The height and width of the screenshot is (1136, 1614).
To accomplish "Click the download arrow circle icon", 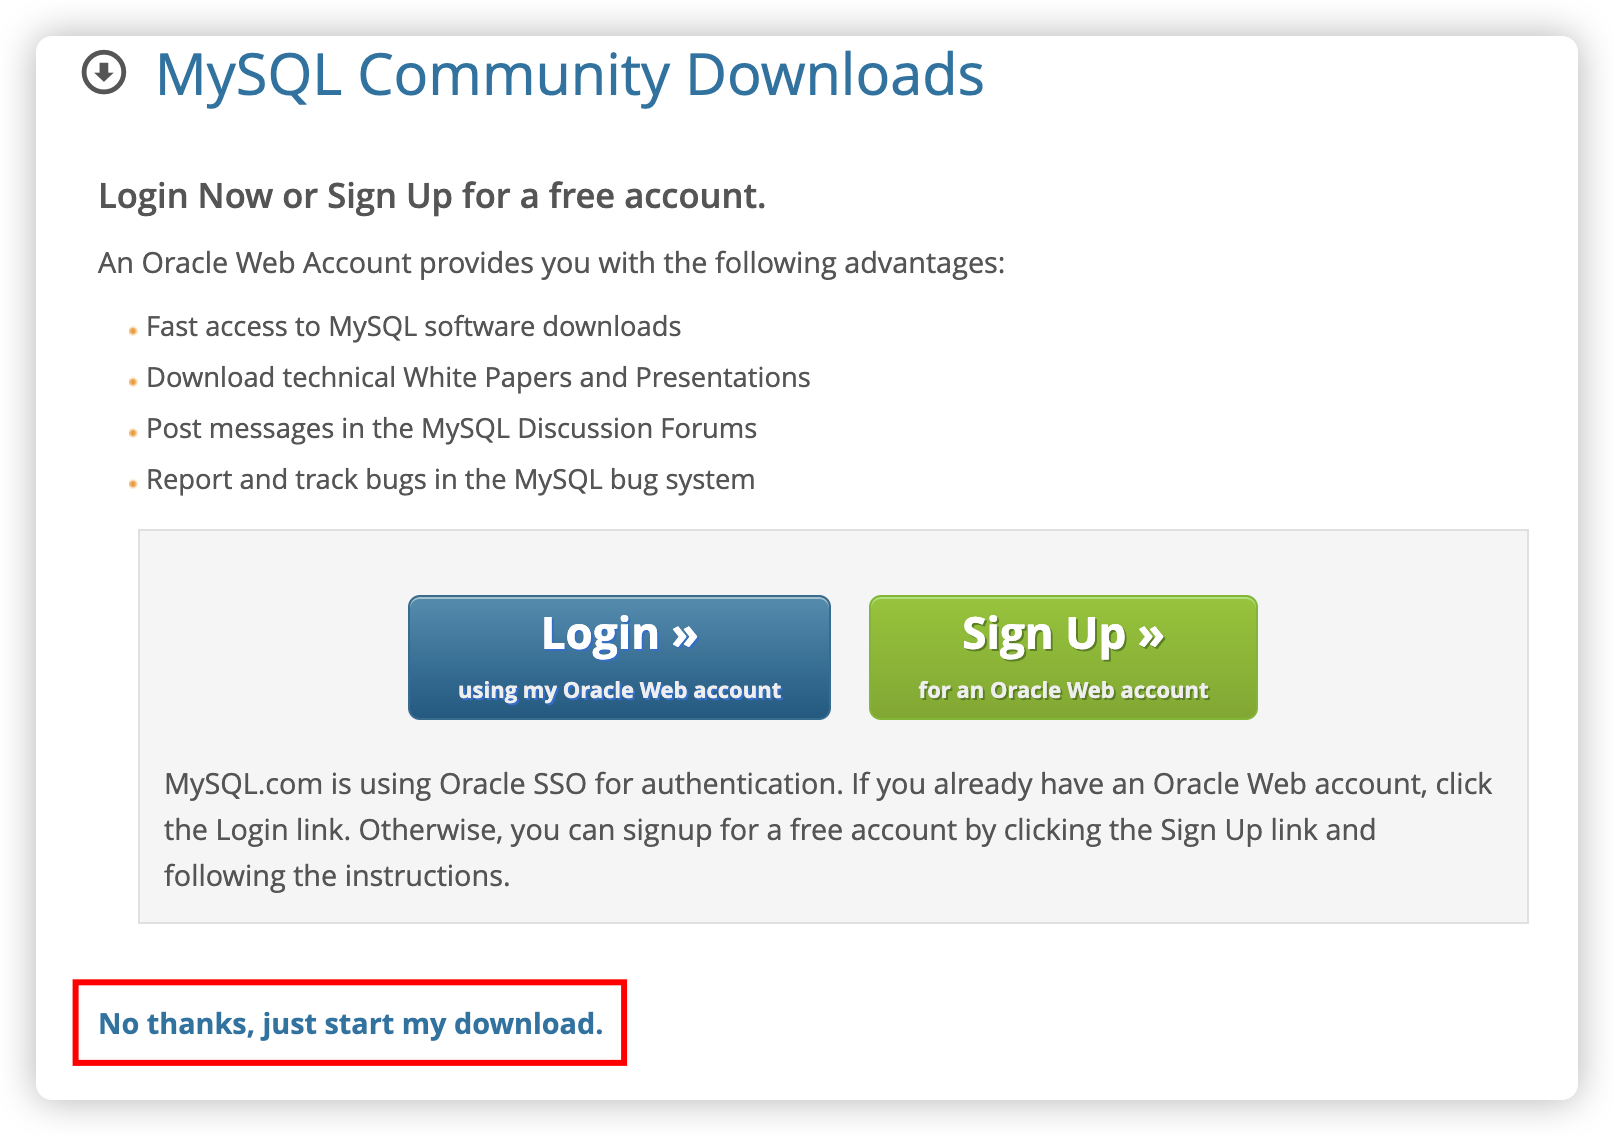I will [x=104, y=73].
